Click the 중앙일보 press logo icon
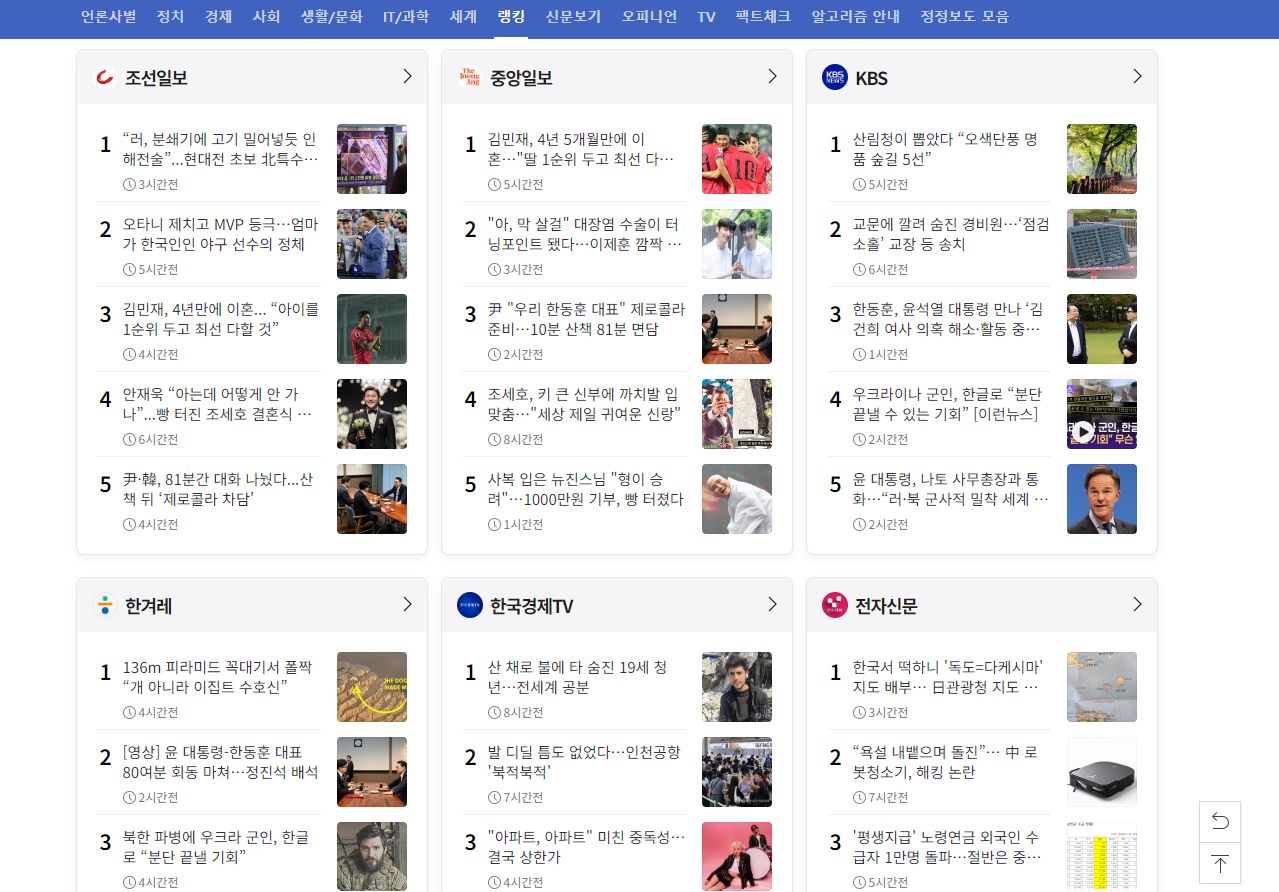 click(470, 76)
